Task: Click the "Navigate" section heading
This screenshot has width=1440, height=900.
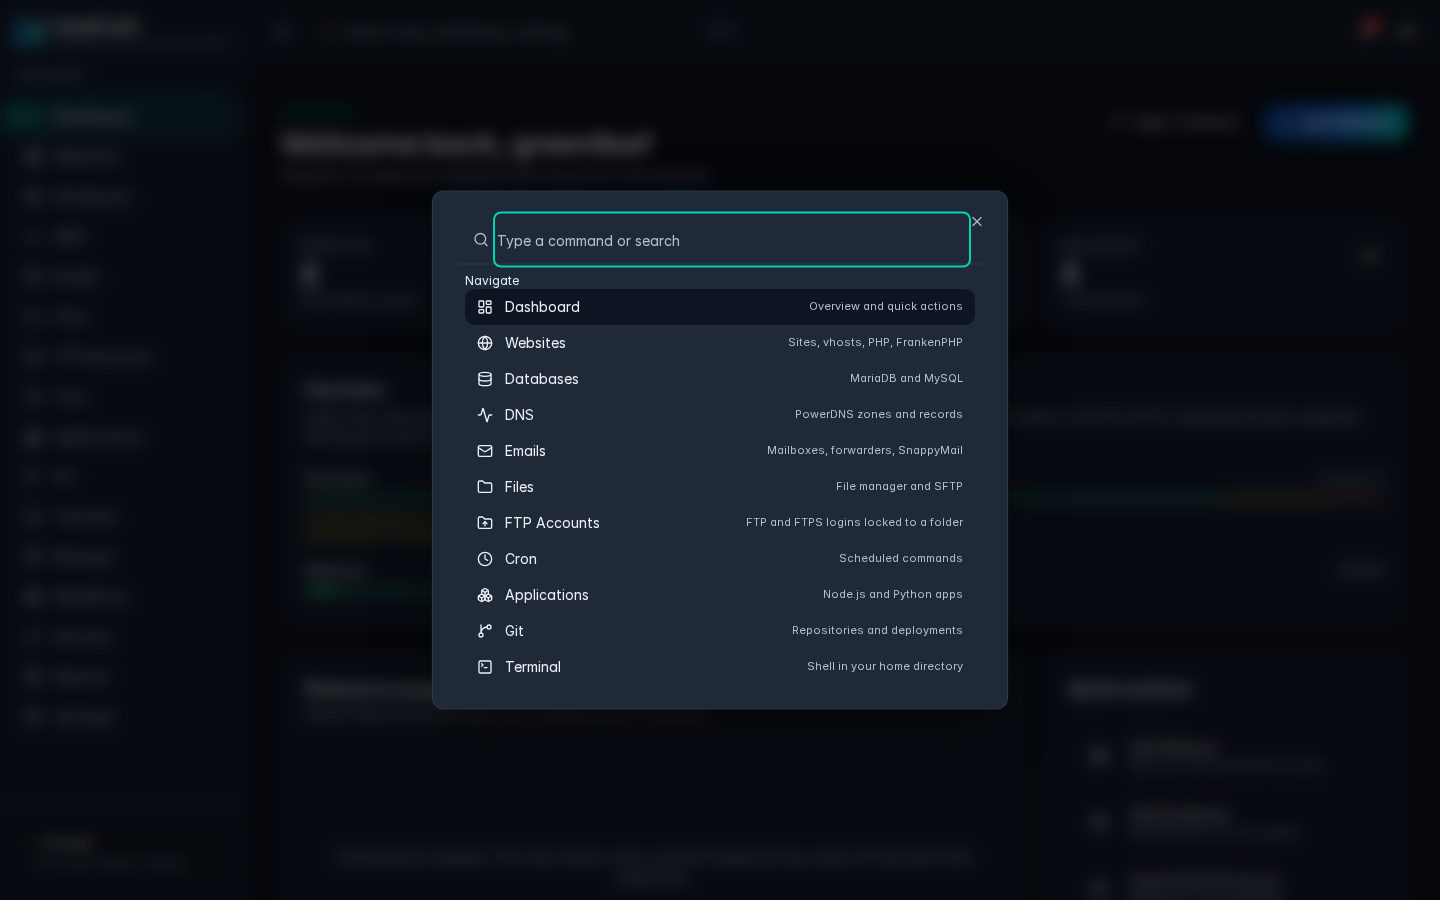Action: pos(492,281)
